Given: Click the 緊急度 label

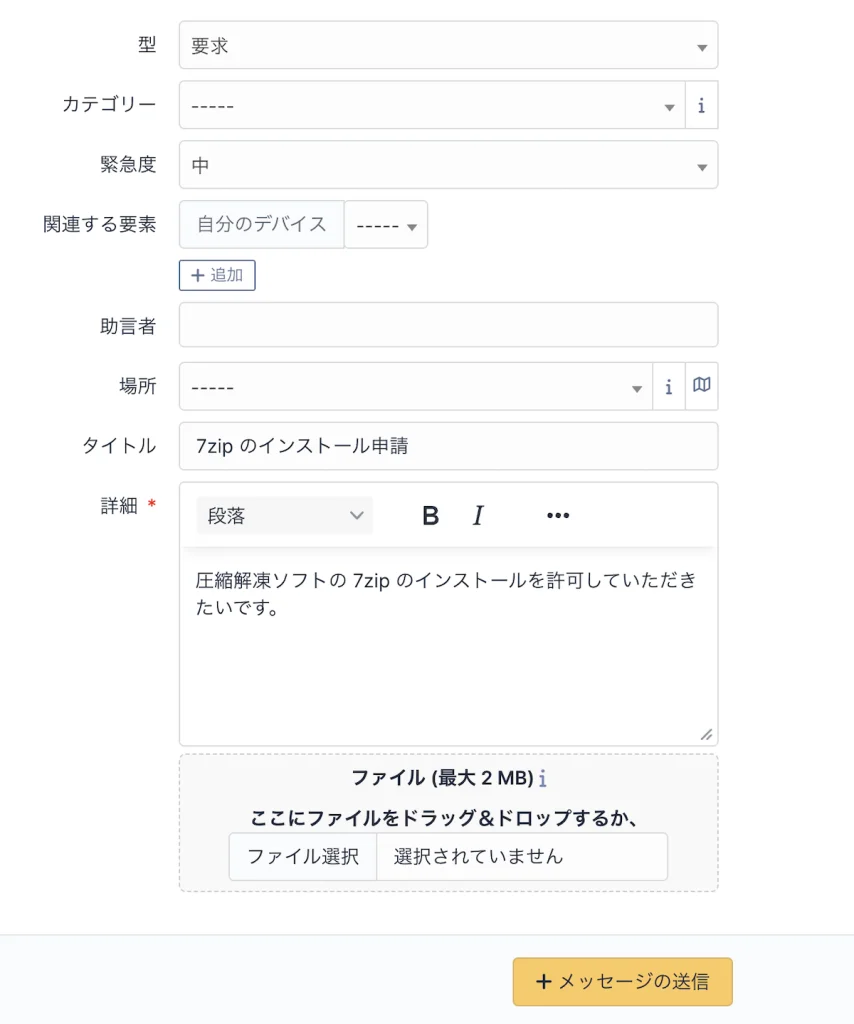Looking at the screenshot, I should tap(128, 165).
